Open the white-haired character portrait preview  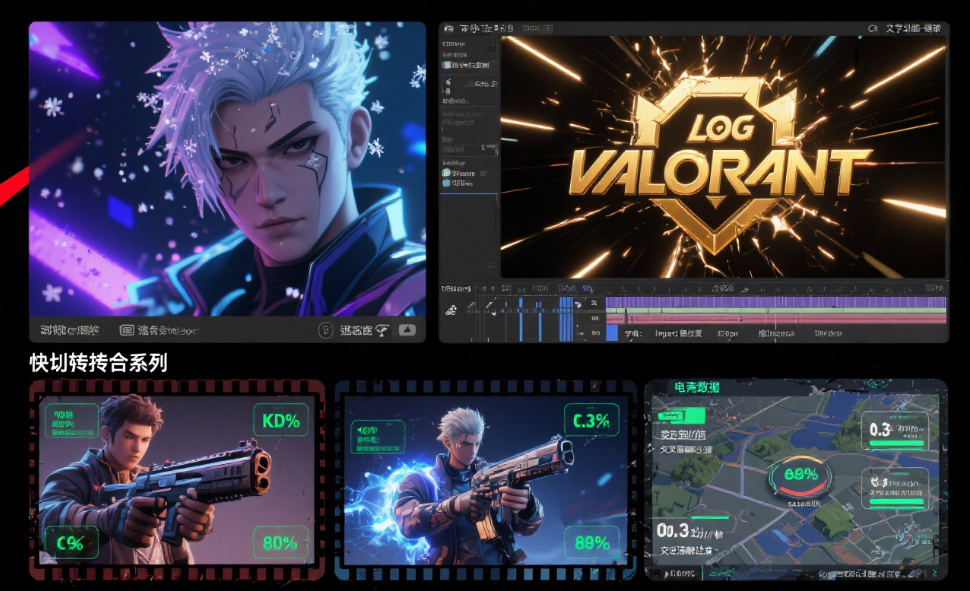point(227,169)
